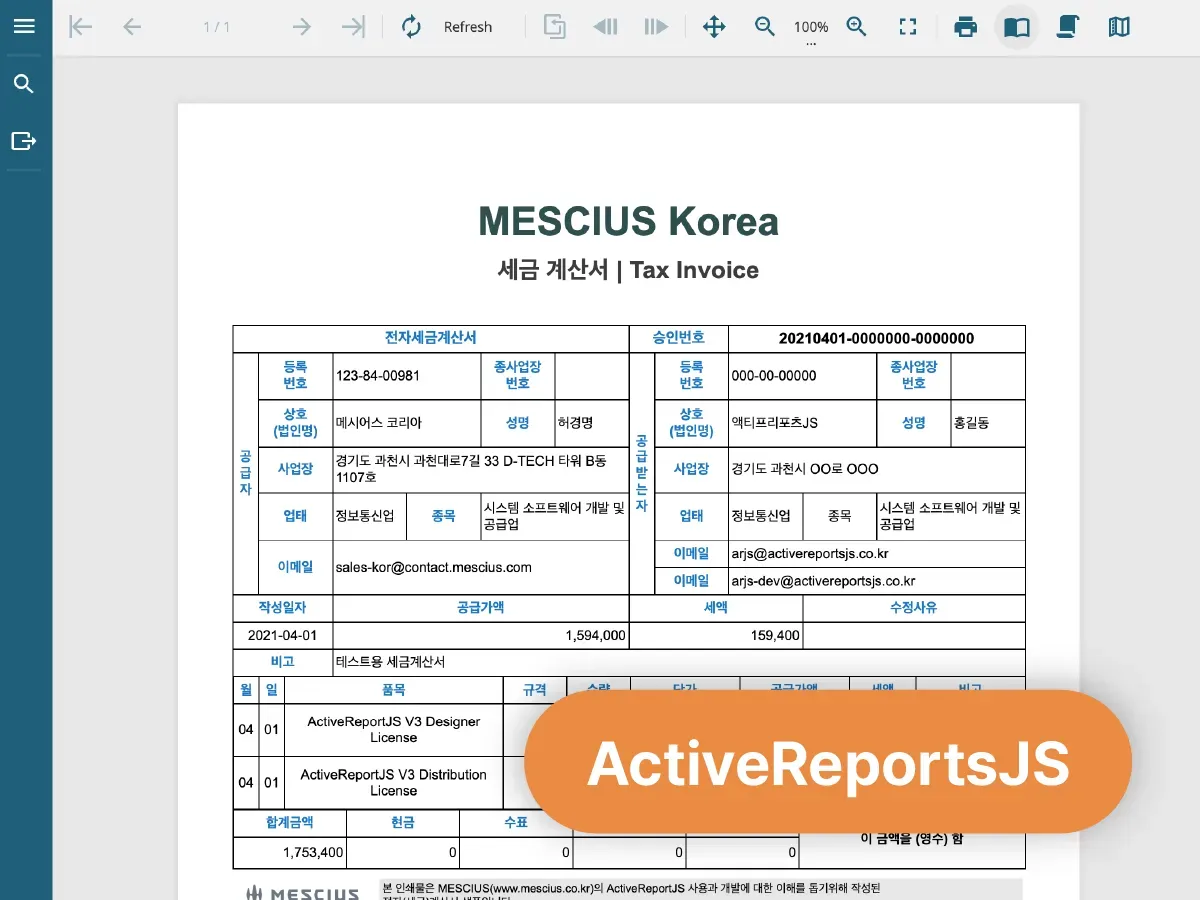Zoom out with minus magnifier

[765, 27]
